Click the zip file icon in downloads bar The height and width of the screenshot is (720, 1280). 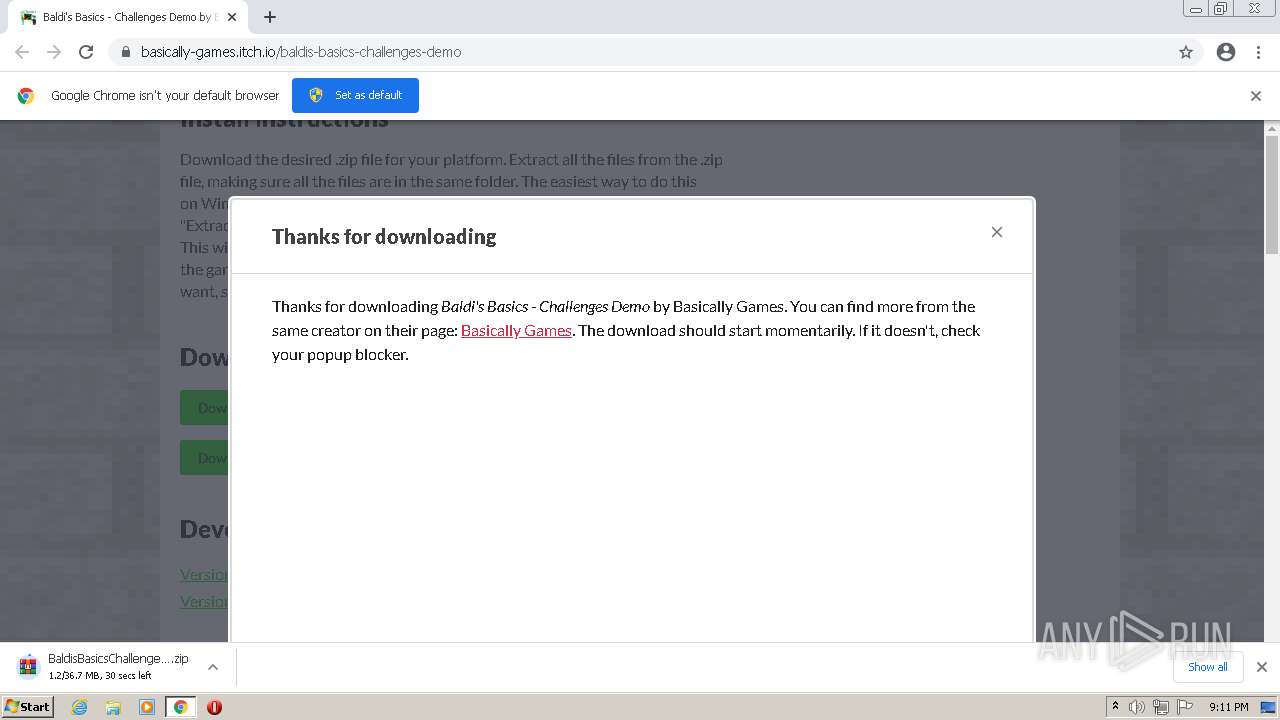click(x=28, y=666)
